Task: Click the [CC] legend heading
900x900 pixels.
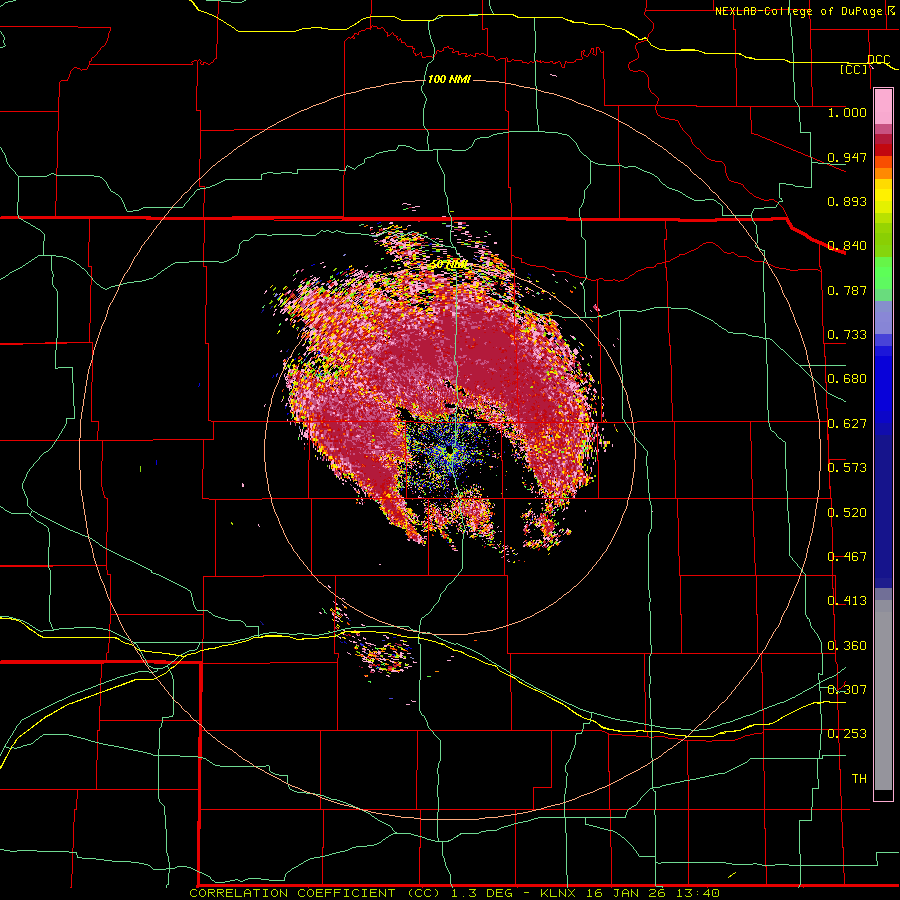Action: [x=854, y=69]
